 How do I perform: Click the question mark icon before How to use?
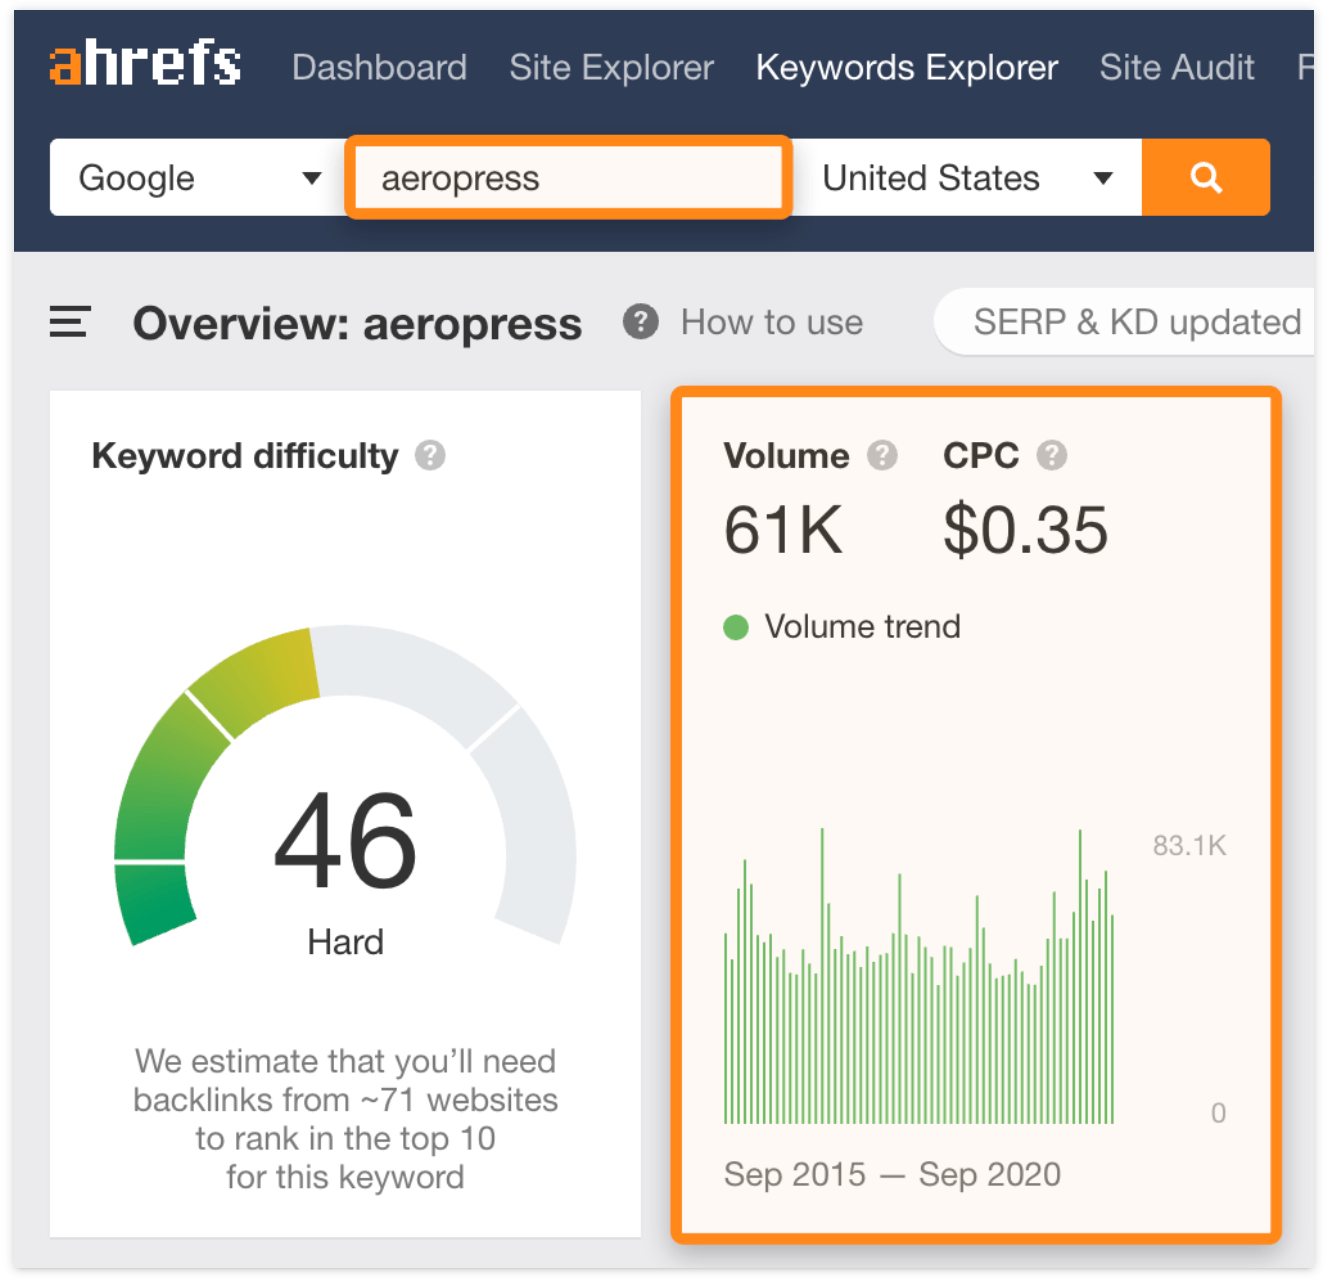[640, 322]
